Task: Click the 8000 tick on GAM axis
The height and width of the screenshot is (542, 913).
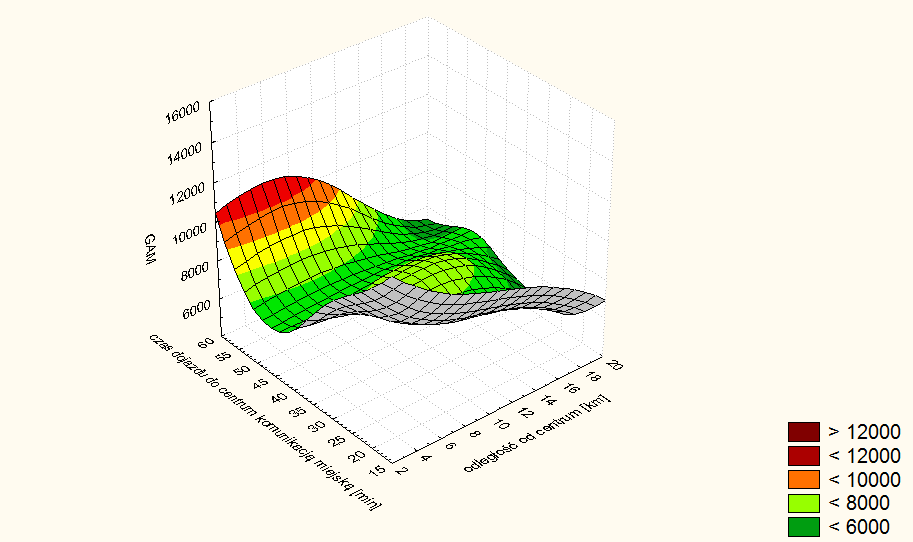Action: (x=194, y=271)
